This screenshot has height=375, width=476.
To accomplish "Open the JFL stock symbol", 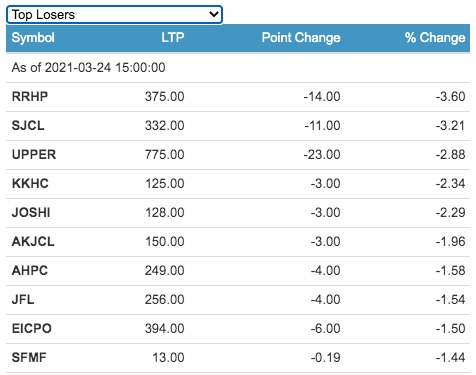I will [23, 300].
